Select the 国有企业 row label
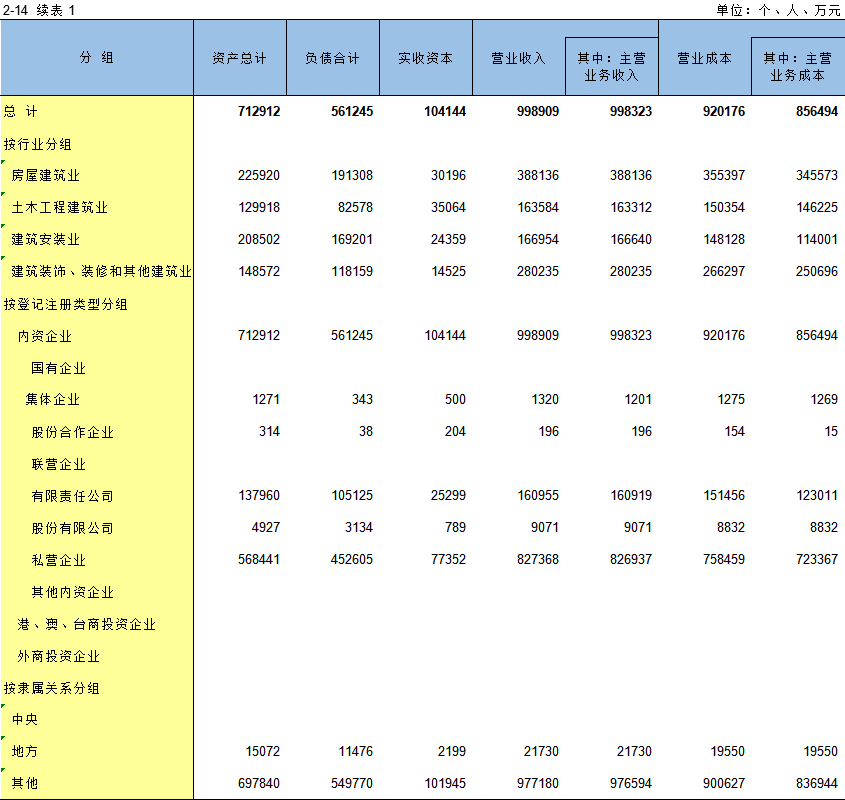The width and height of the screenshot is (845, 800). click(x=58, y=368)
